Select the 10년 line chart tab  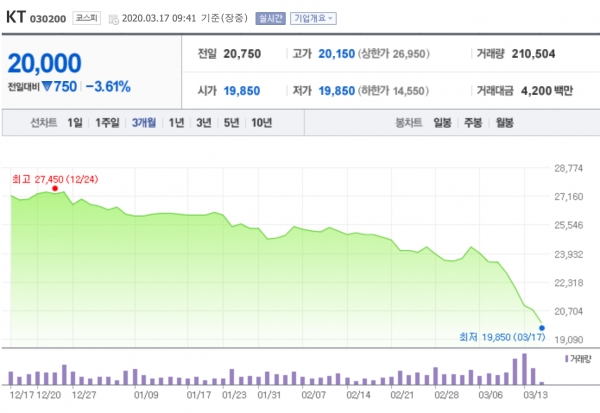[261, 123]
